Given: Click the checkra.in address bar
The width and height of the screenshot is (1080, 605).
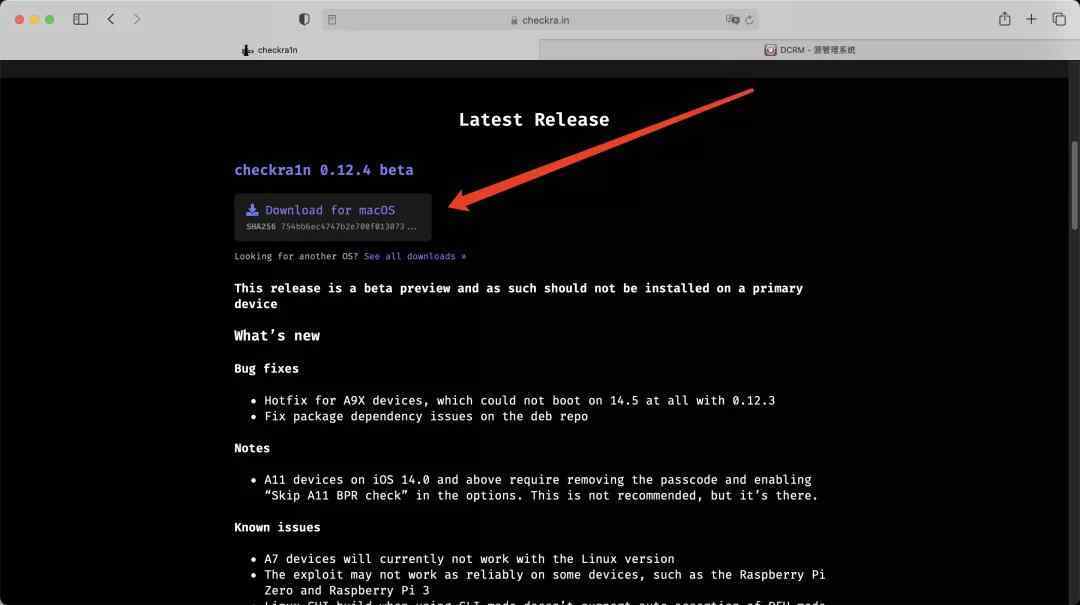Looking at the screenshot, I should point(540,20).
